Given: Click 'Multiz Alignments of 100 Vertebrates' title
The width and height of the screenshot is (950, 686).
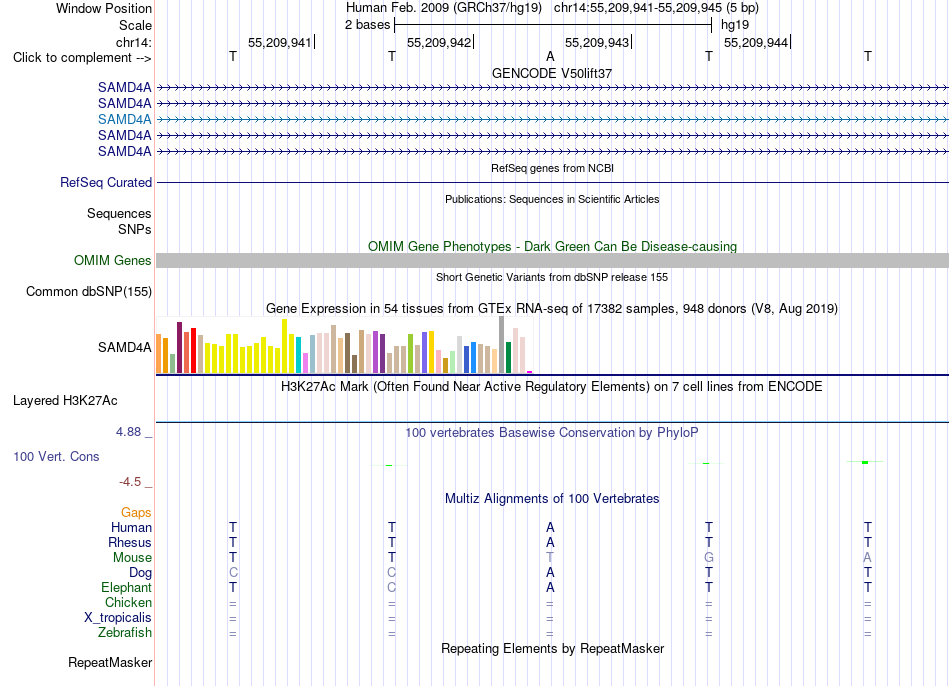Looking at the screenshot, I should click(x=552, y=499).
